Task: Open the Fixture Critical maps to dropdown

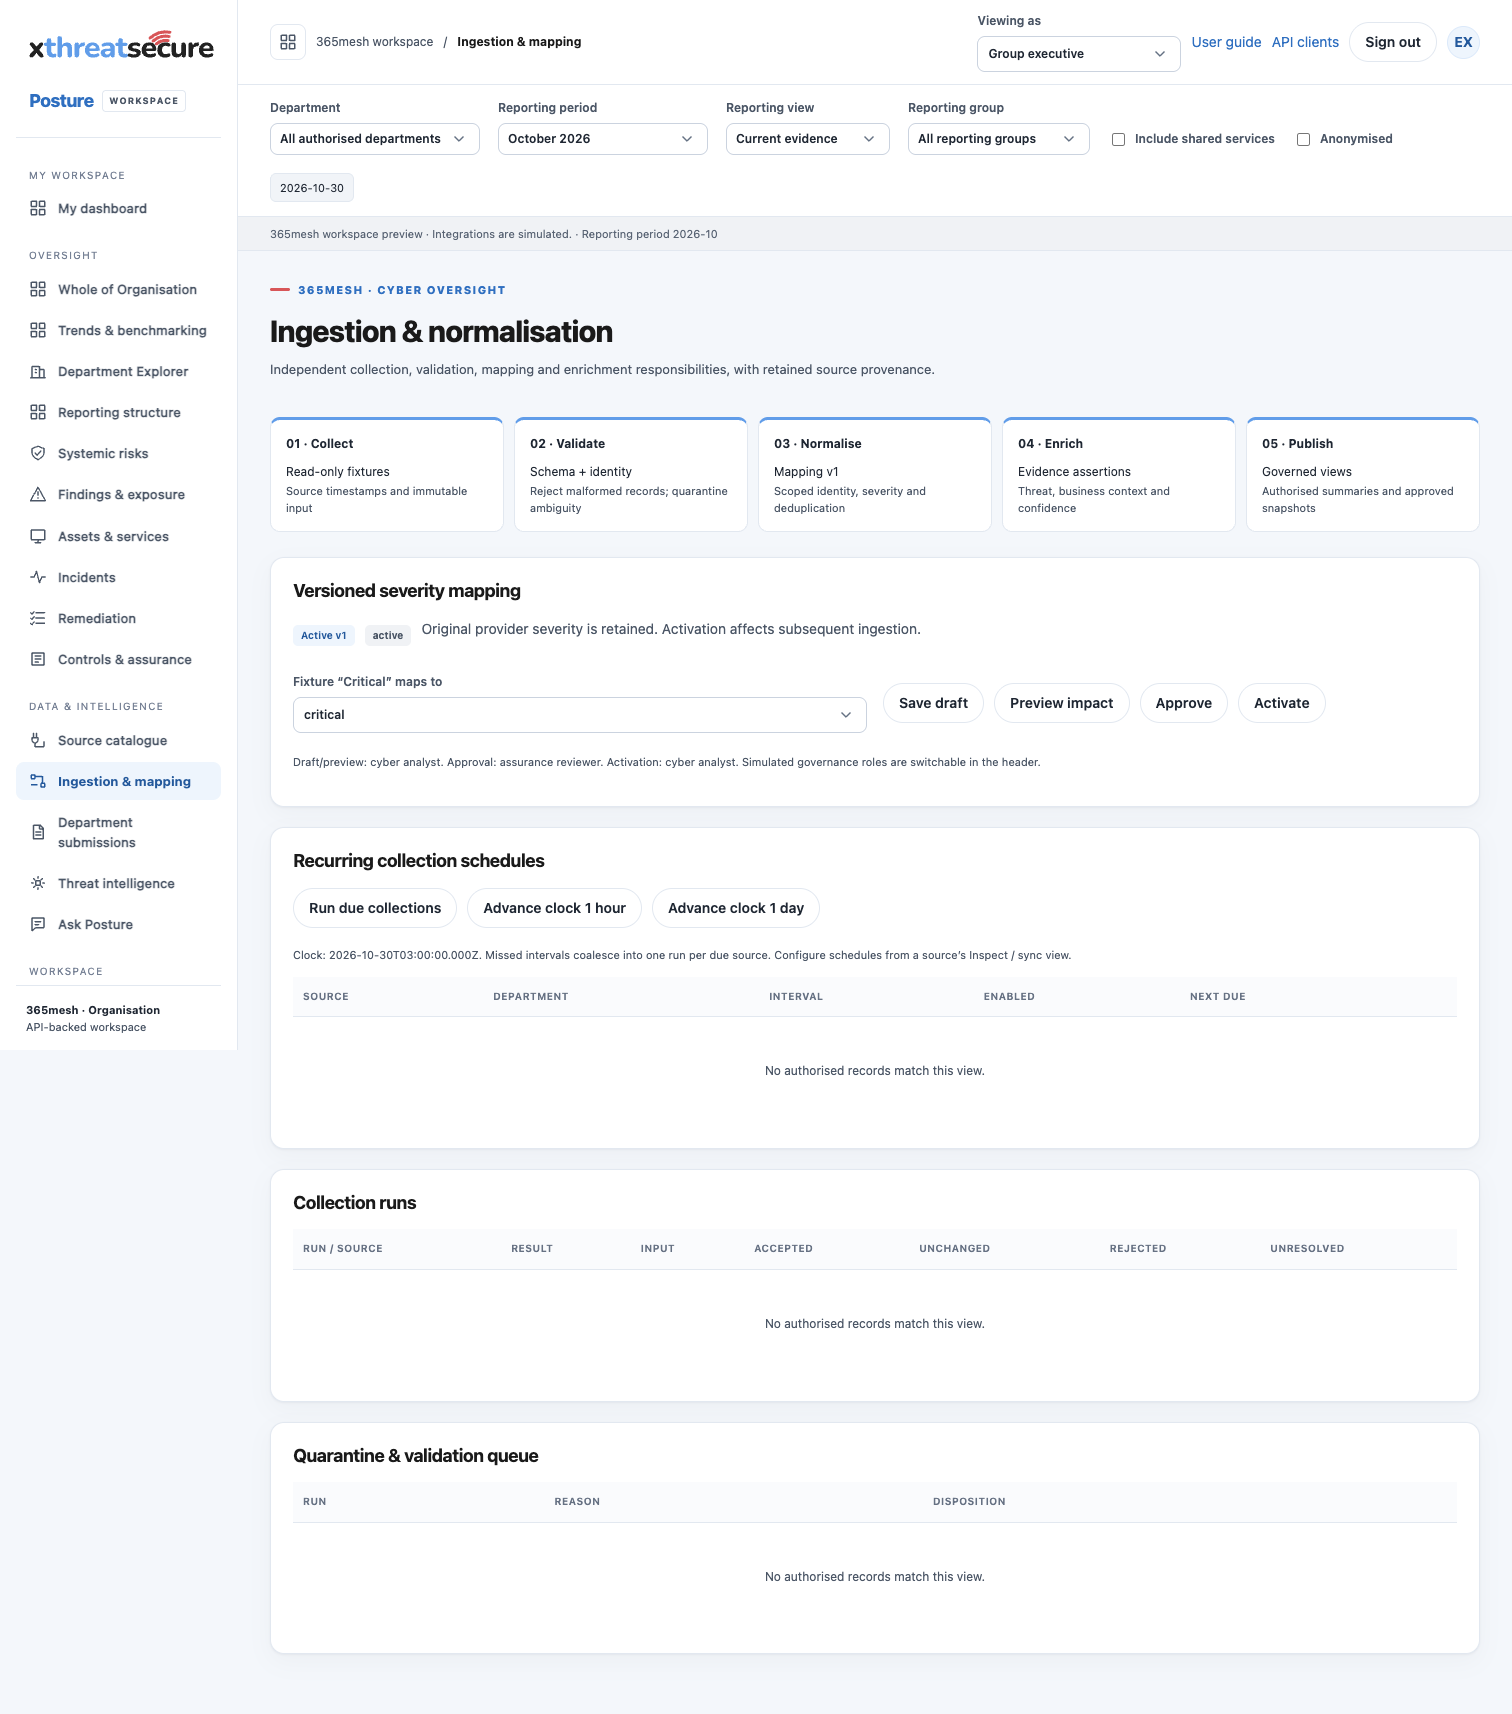Action: (580, 715)
